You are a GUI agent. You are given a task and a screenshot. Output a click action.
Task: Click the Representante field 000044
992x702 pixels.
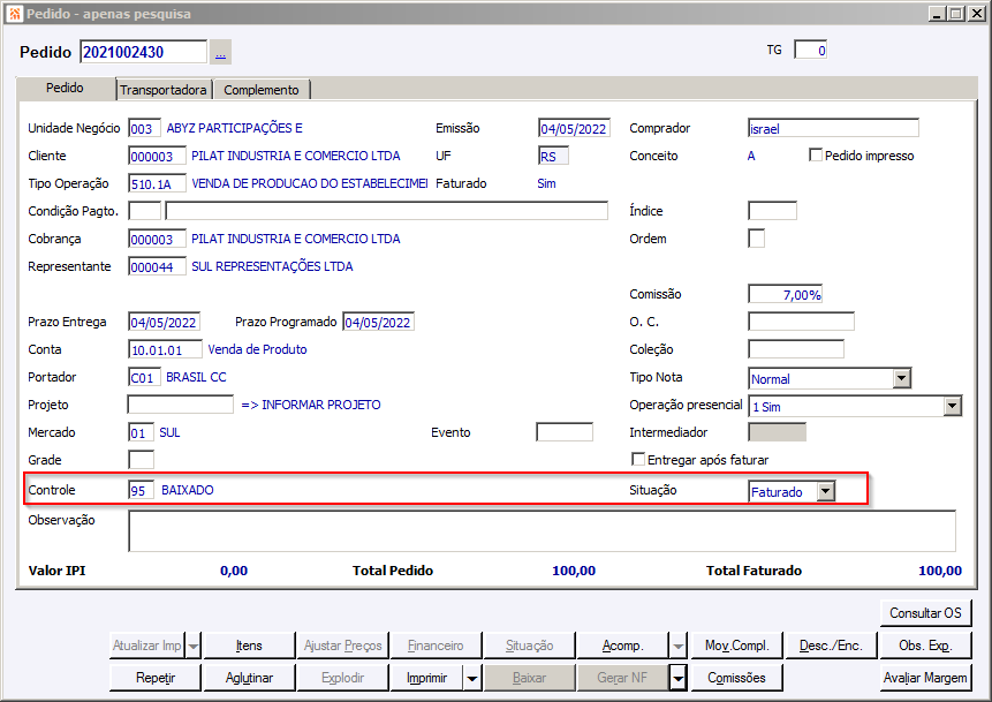[x=157, y=267]
